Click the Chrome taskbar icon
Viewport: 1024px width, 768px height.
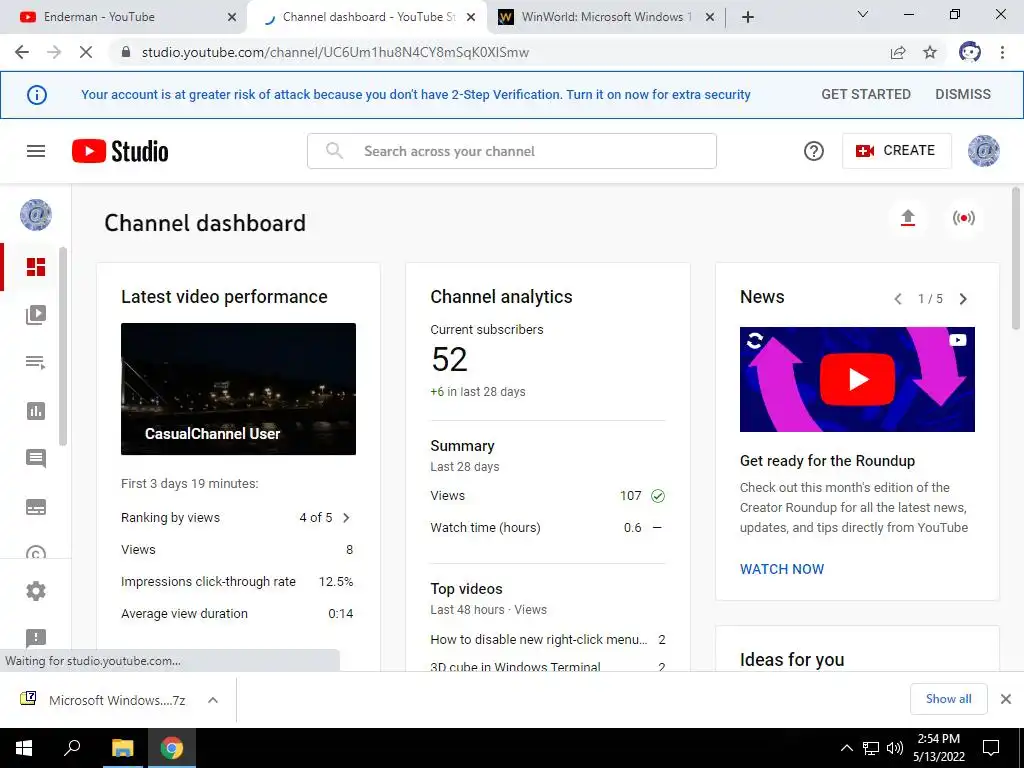[x=172, y=748]
